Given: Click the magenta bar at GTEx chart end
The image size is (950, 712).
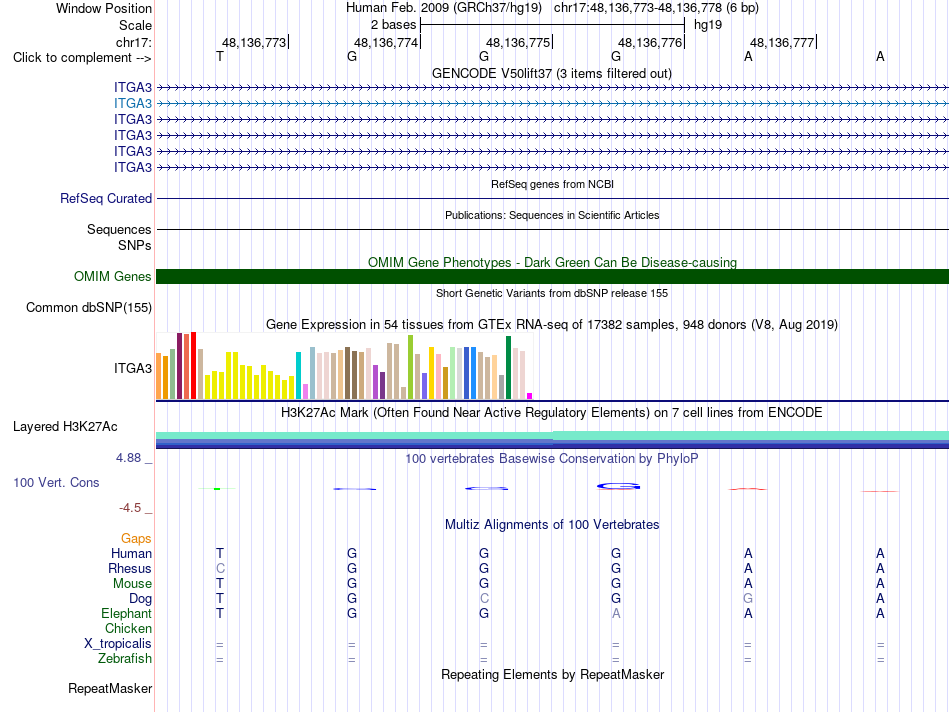Looking at the screenshot, I should coord(530,396).
